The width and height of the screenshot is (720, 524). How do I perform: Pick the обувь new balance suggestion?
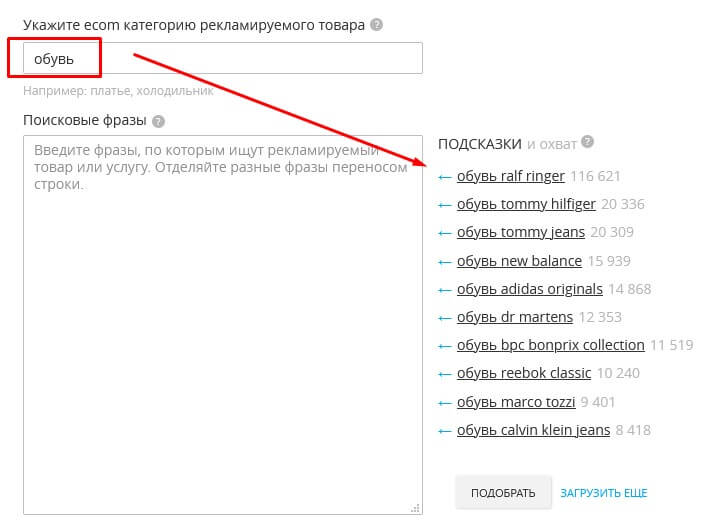(x=519, y=261)
